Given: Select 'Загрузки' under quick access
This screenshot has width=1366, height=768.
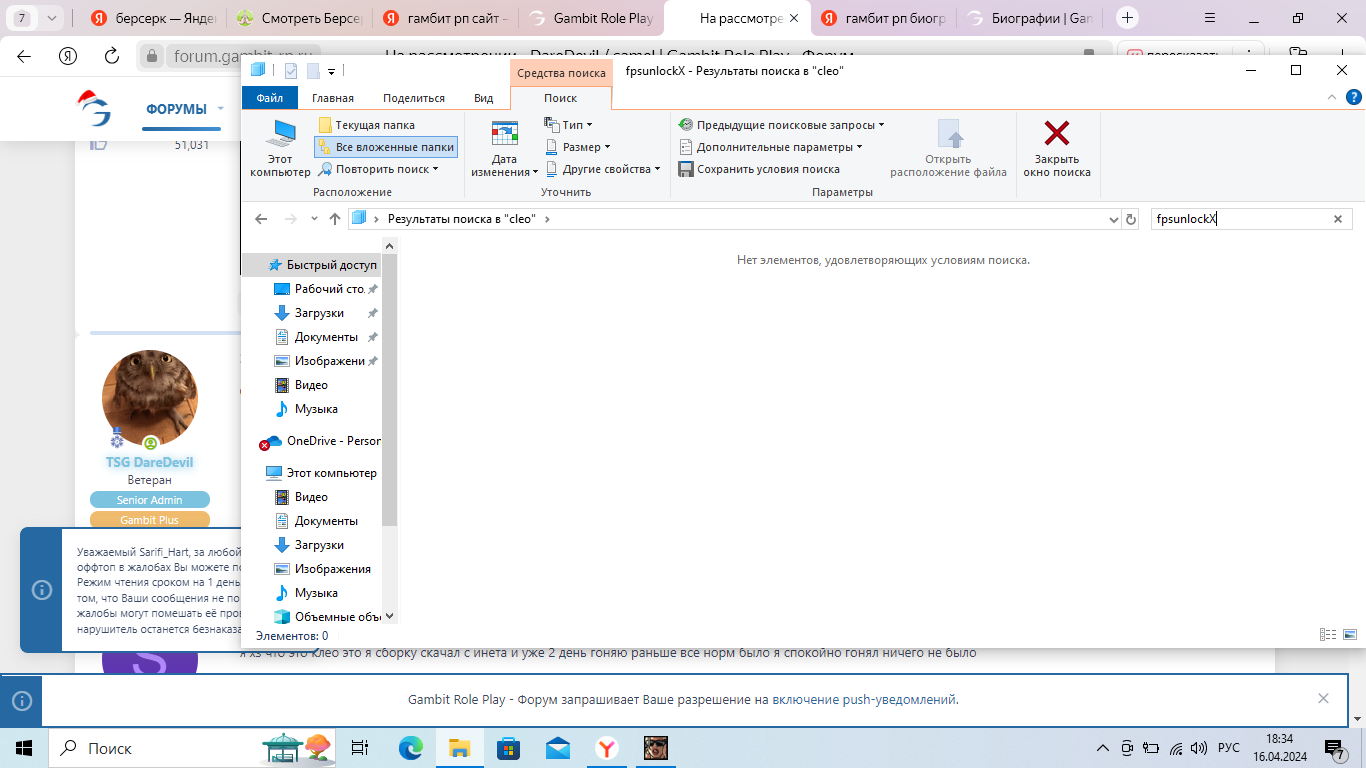Looking at the screenshot, I should (319, 313).
